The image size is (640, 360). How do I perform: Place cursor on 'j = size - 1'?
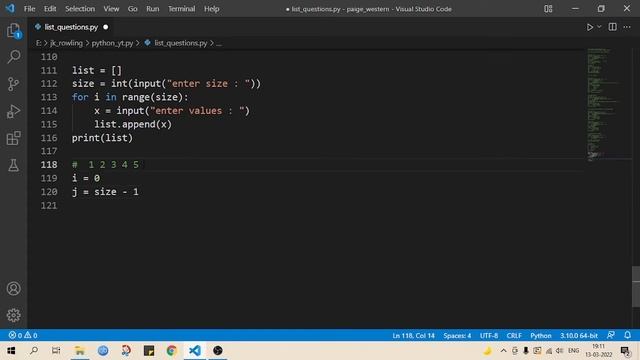pos(105,192)
